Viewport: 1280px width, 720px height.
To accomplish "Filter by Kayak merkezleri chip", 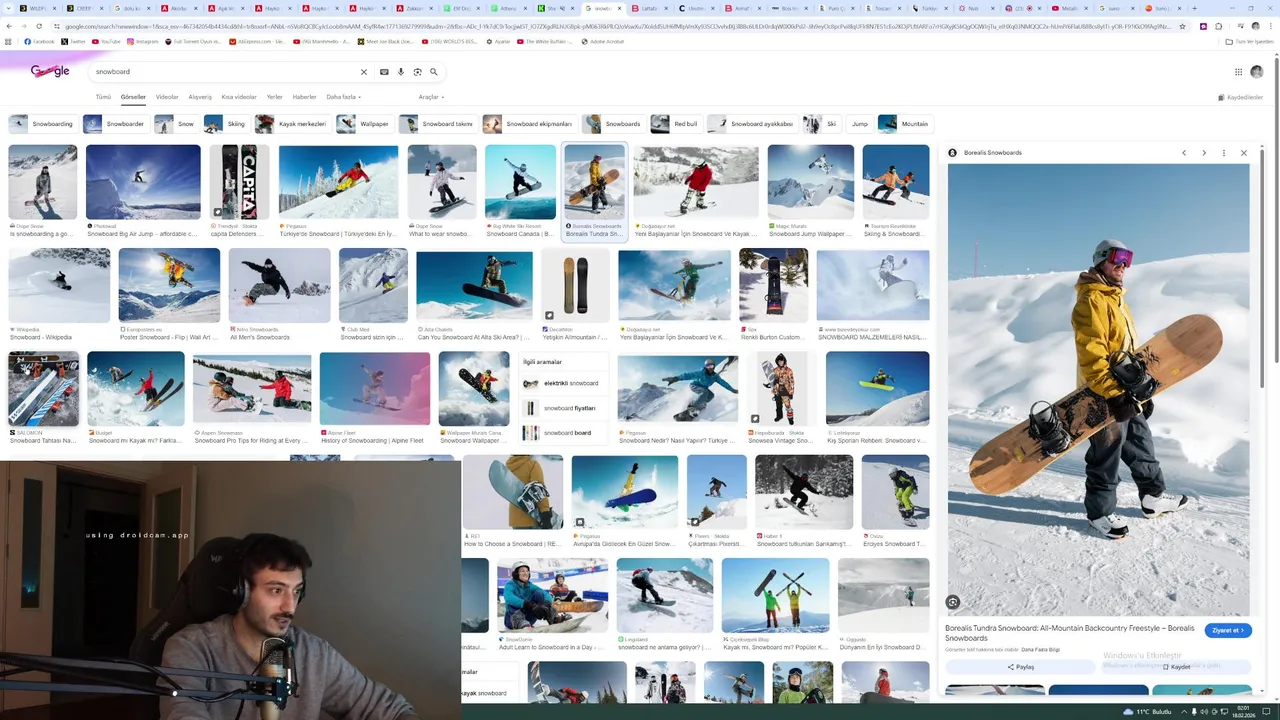I will [x=292, y=124].
